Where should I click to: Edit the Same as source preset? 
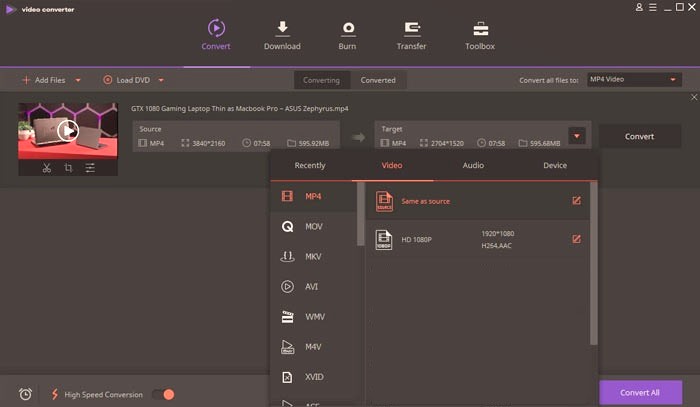tap(576, 200)
